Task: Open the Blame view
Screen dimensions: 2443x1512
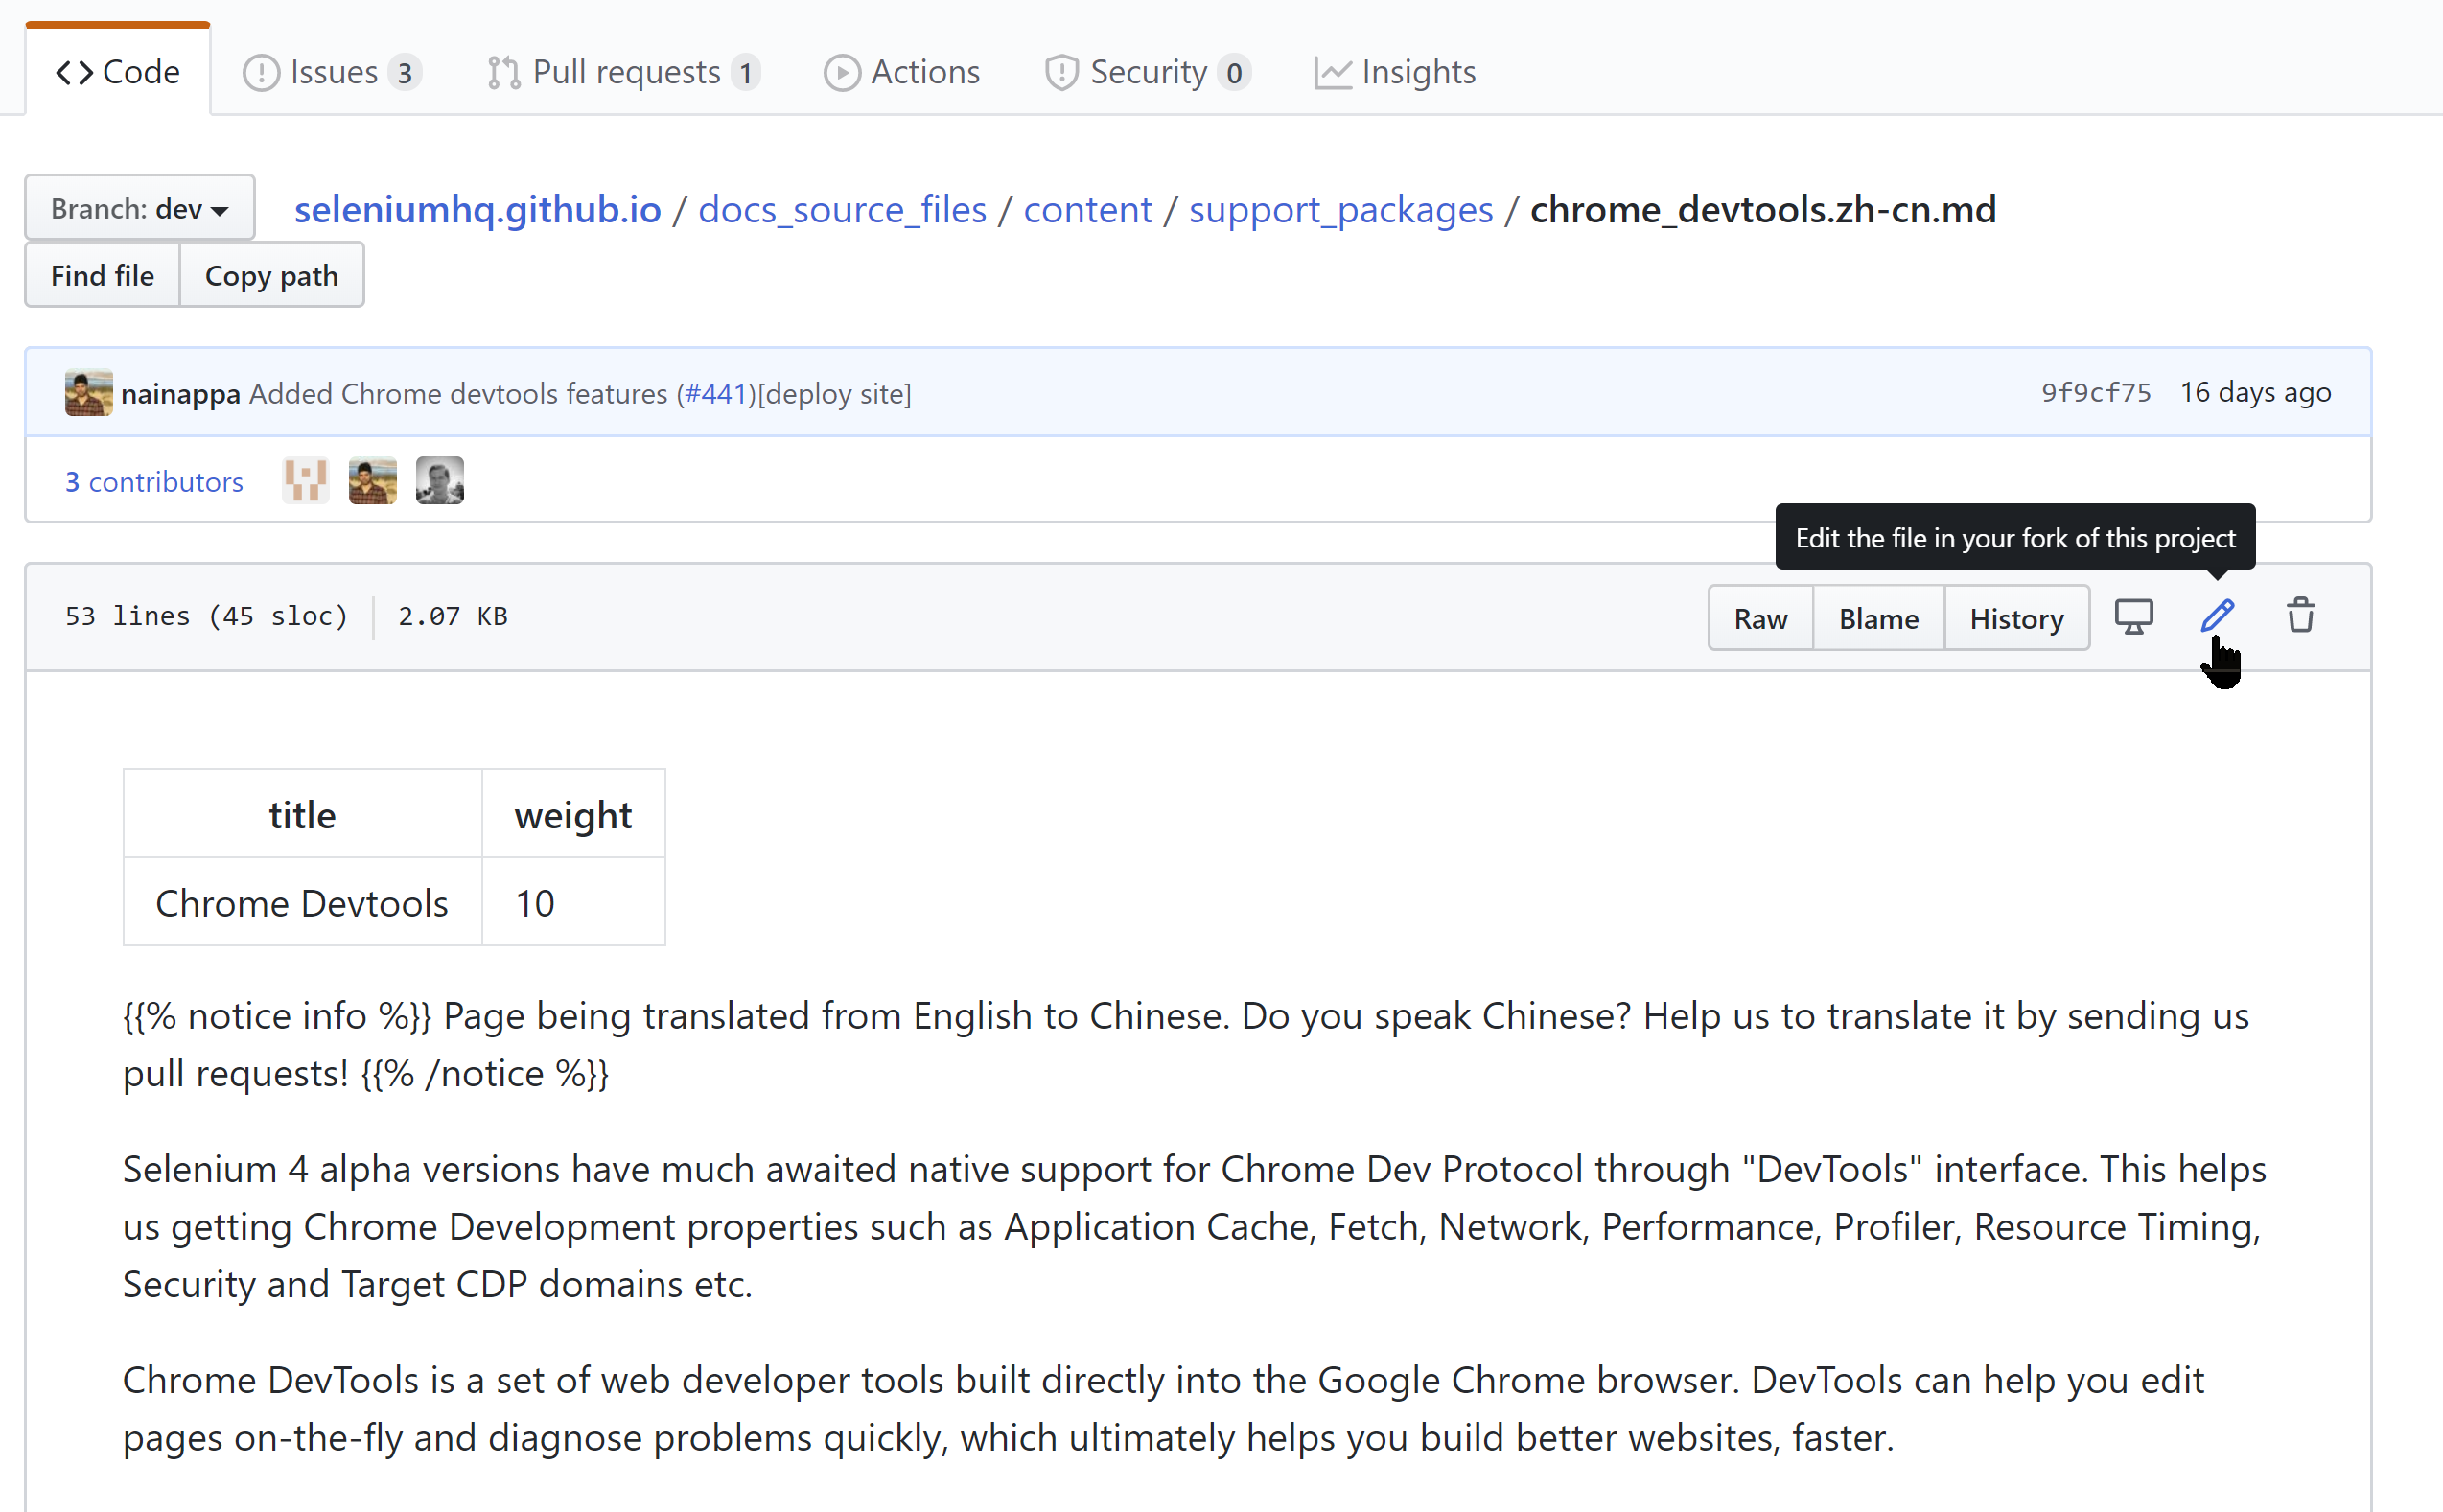Action: [1878, 619]
